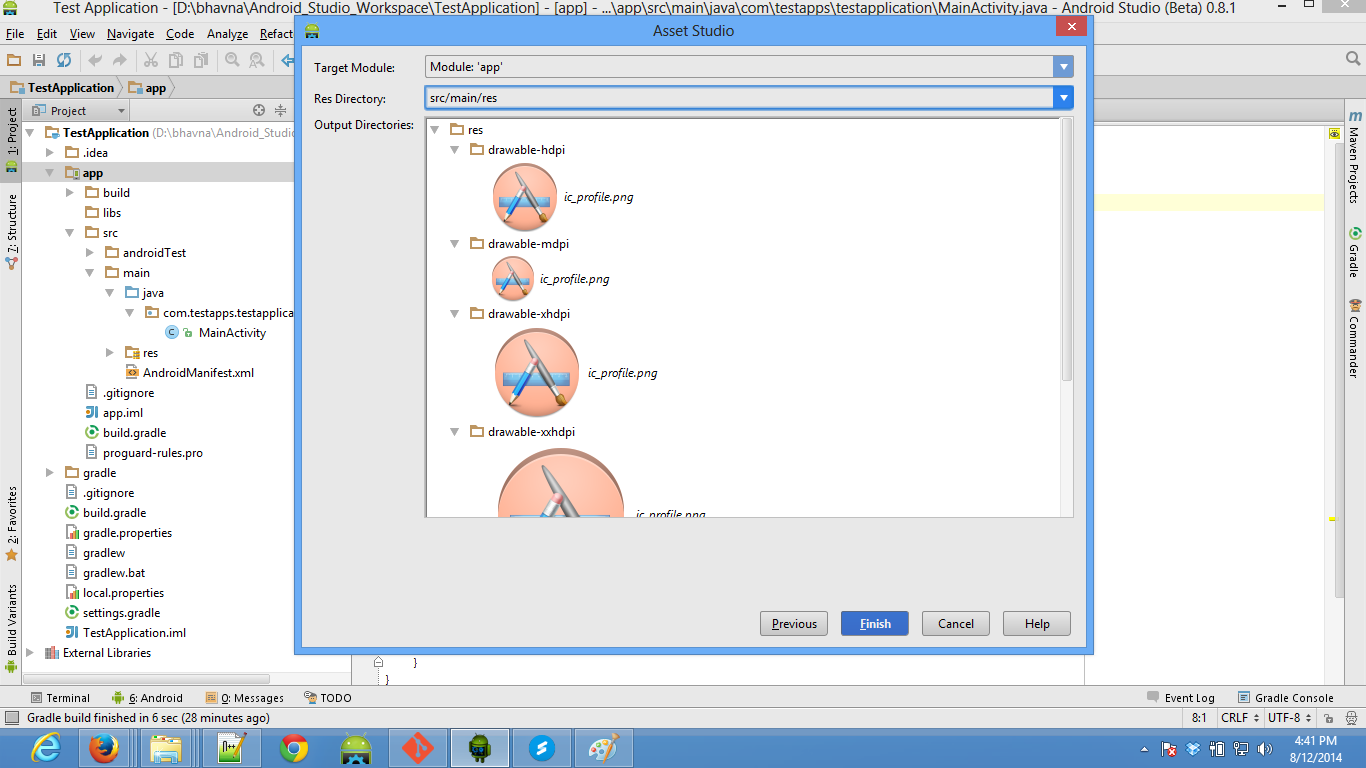This screenshot has width=1366, height=768.
Task: Open the Firefox icon in the taskbar
Action: click(104, 748)
